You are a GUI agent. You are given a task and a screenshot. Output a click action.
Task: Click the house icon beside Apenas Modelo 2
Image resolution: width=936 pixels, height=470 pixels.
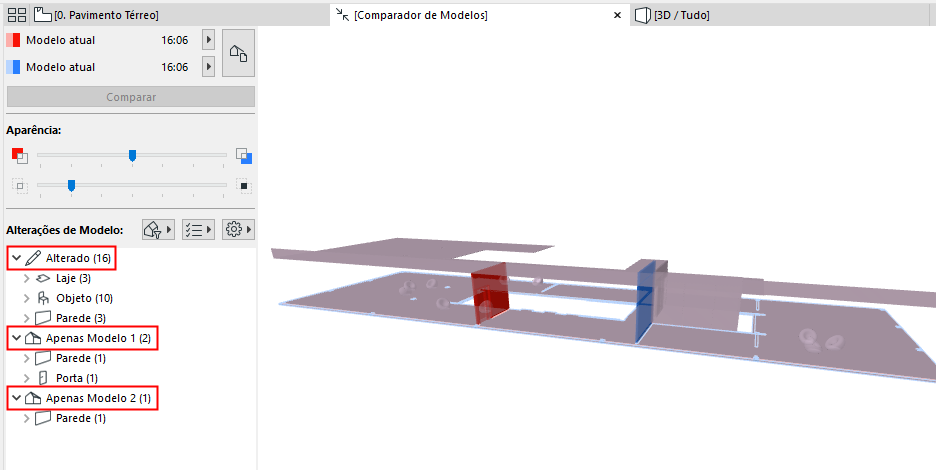[x=33, y=398]
